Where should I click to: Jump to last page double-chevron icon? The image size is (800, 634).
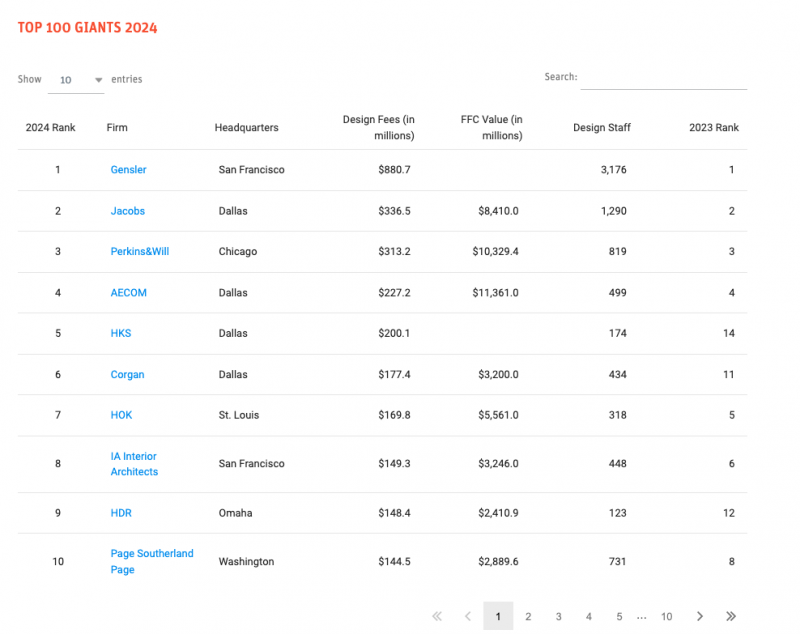[x=731, y=616]
